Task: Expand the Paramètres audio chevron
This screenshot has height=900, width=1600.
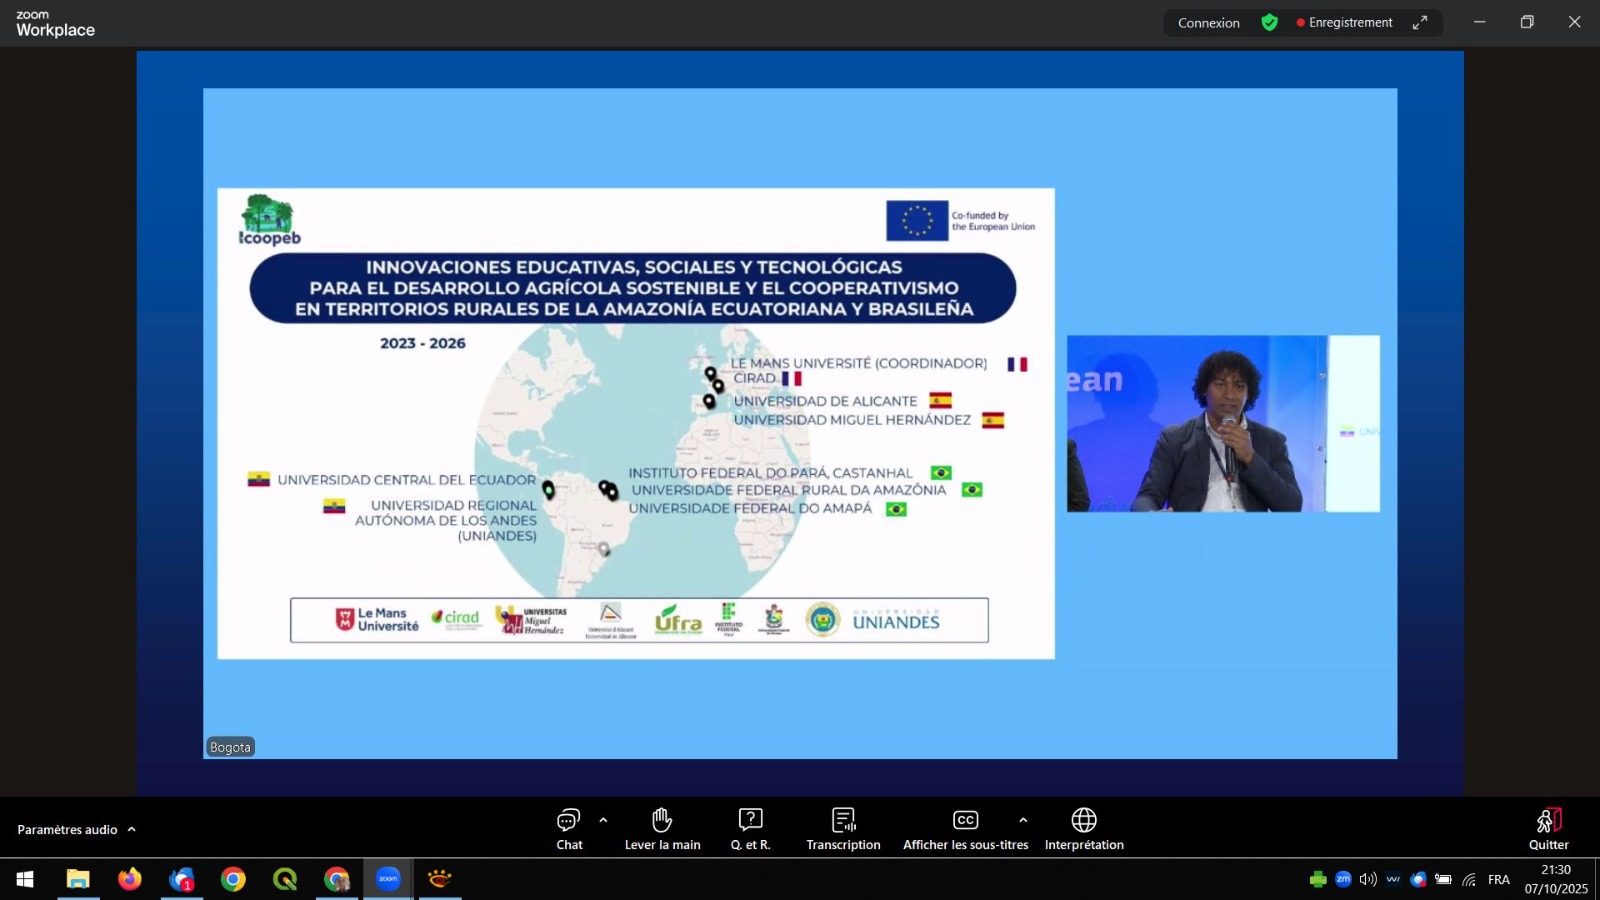Action: (x=131, y=829)
